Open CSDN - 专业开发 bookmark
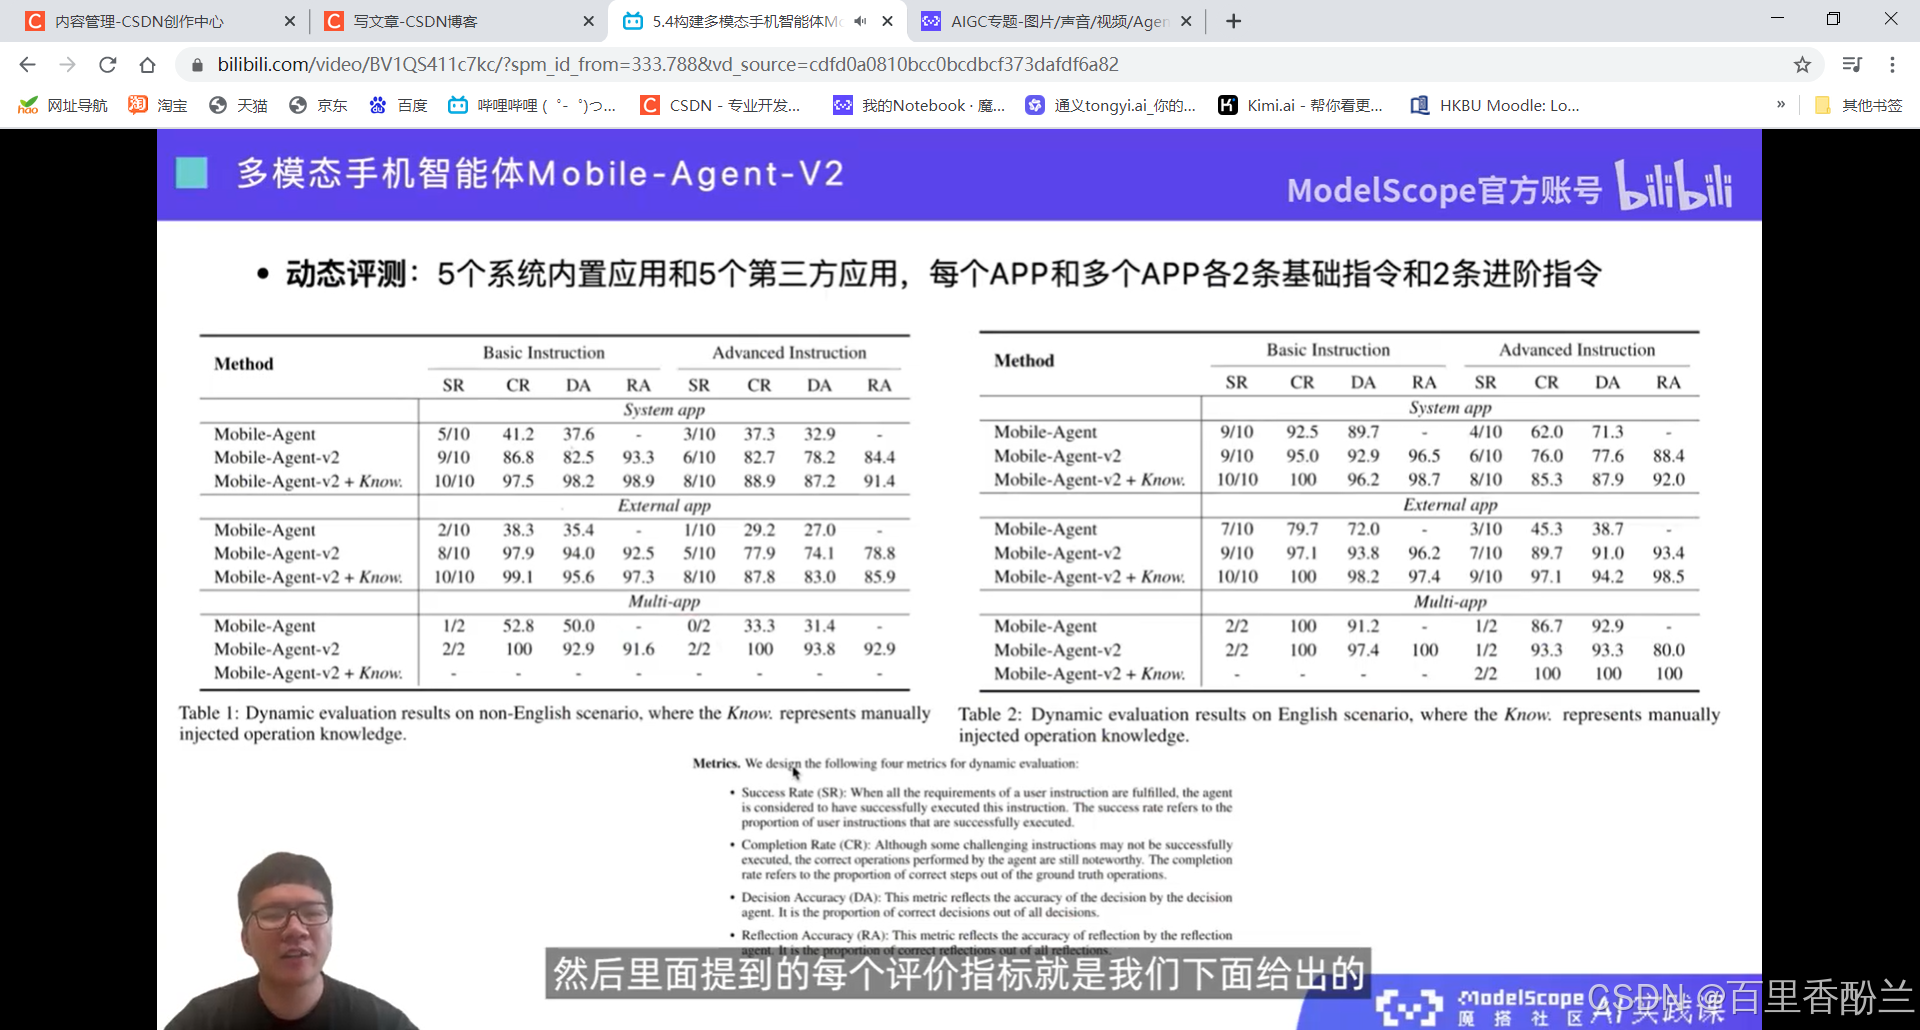The image size is (1920, 1030). click(721, 105)
